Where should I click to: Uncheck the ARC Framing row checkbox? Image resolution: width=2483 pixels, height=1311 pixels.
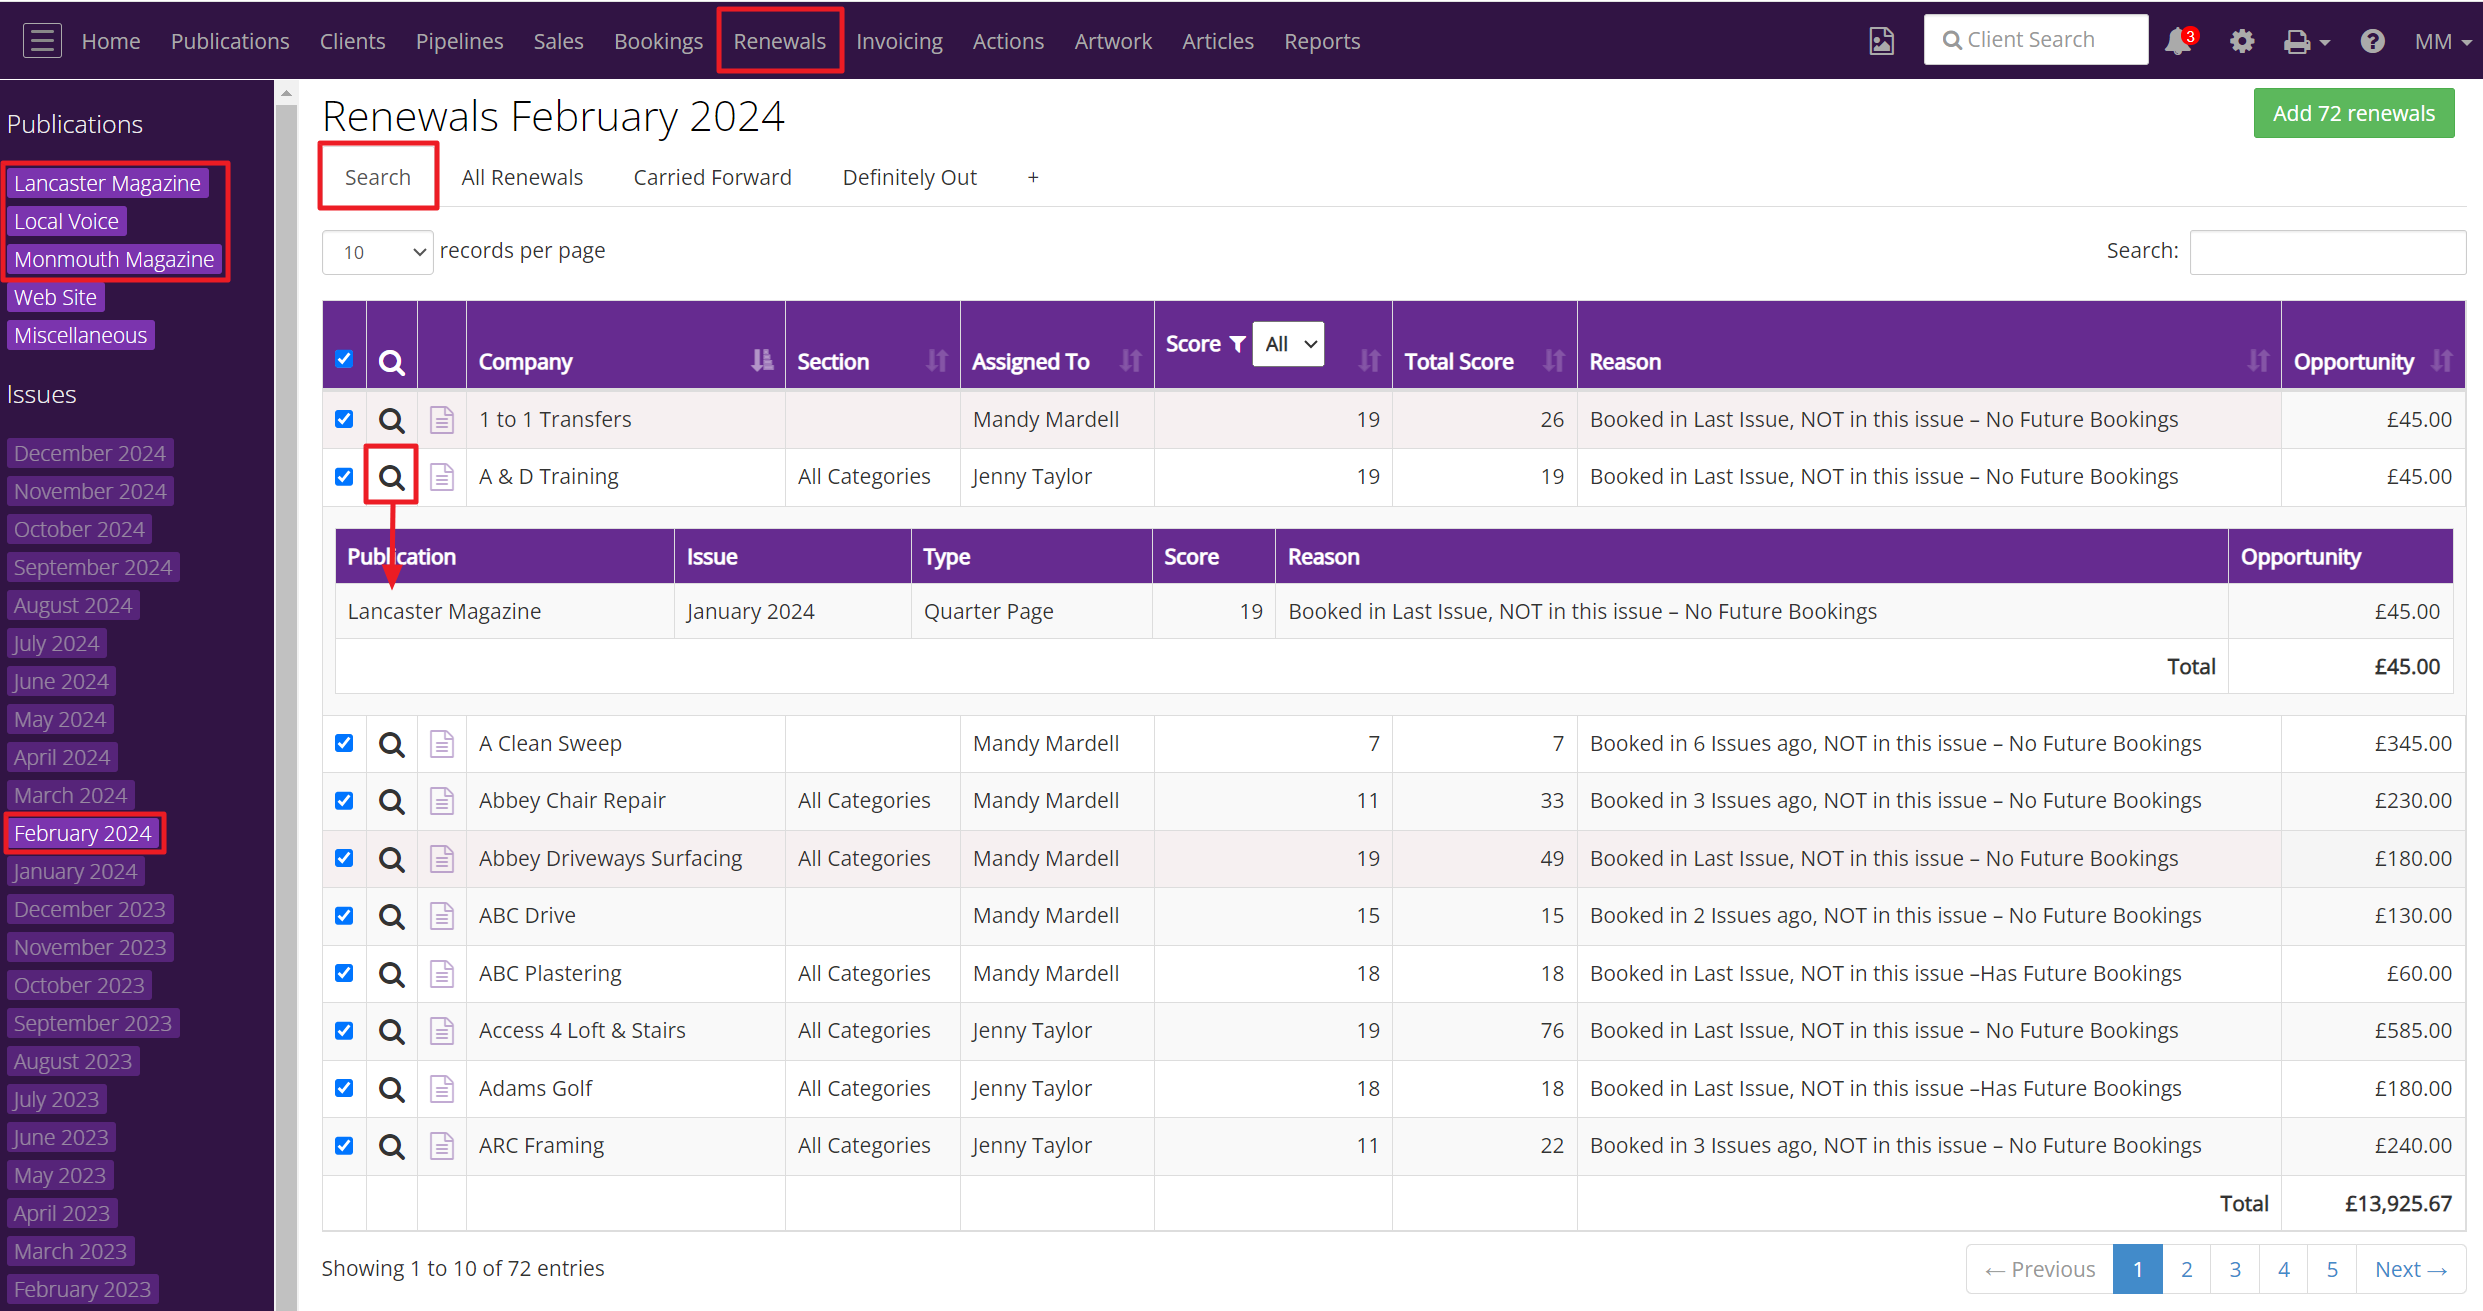344,1145
